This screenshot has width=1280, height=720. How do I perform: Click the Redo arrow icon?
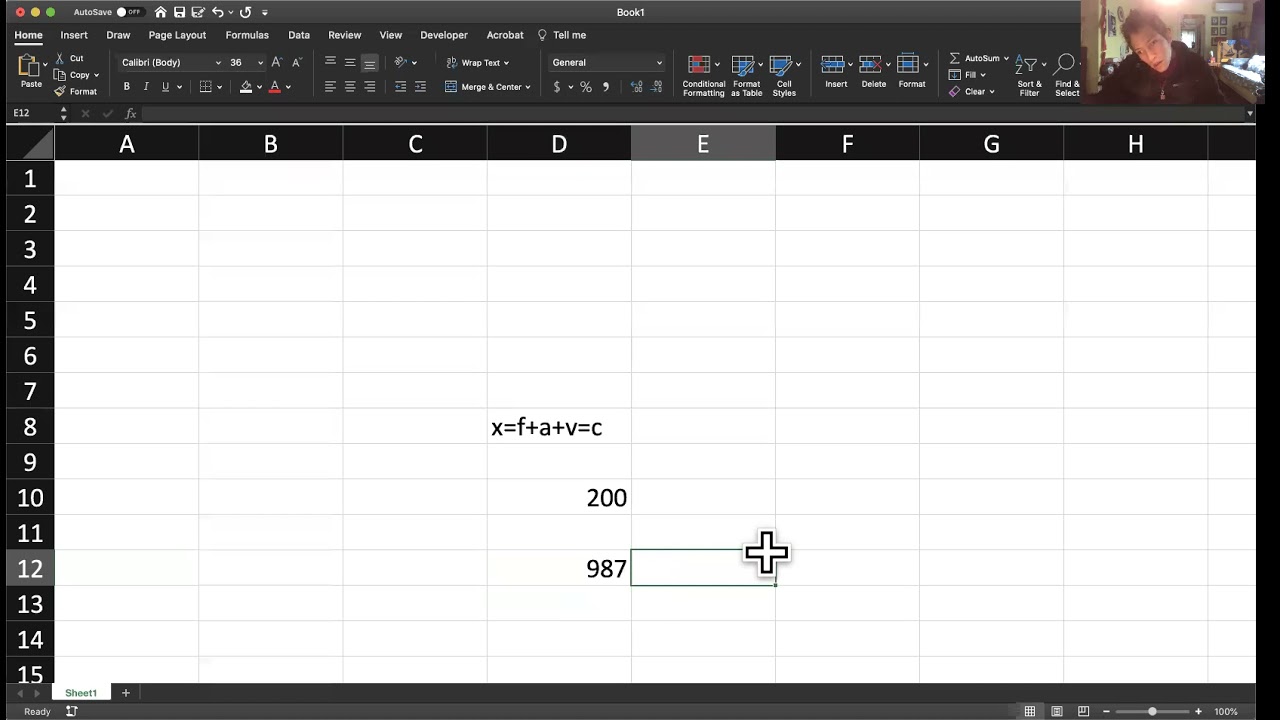coord(245,12)
